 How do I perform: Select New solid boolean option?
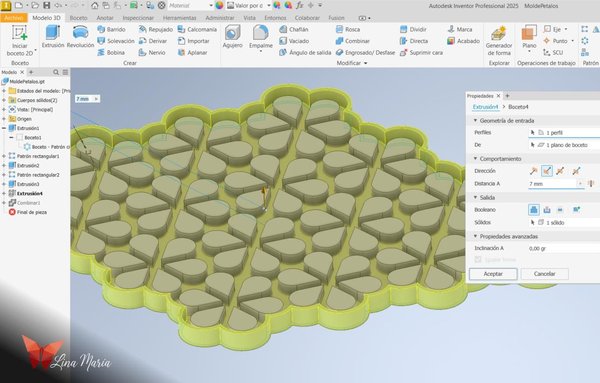(576, 210)
